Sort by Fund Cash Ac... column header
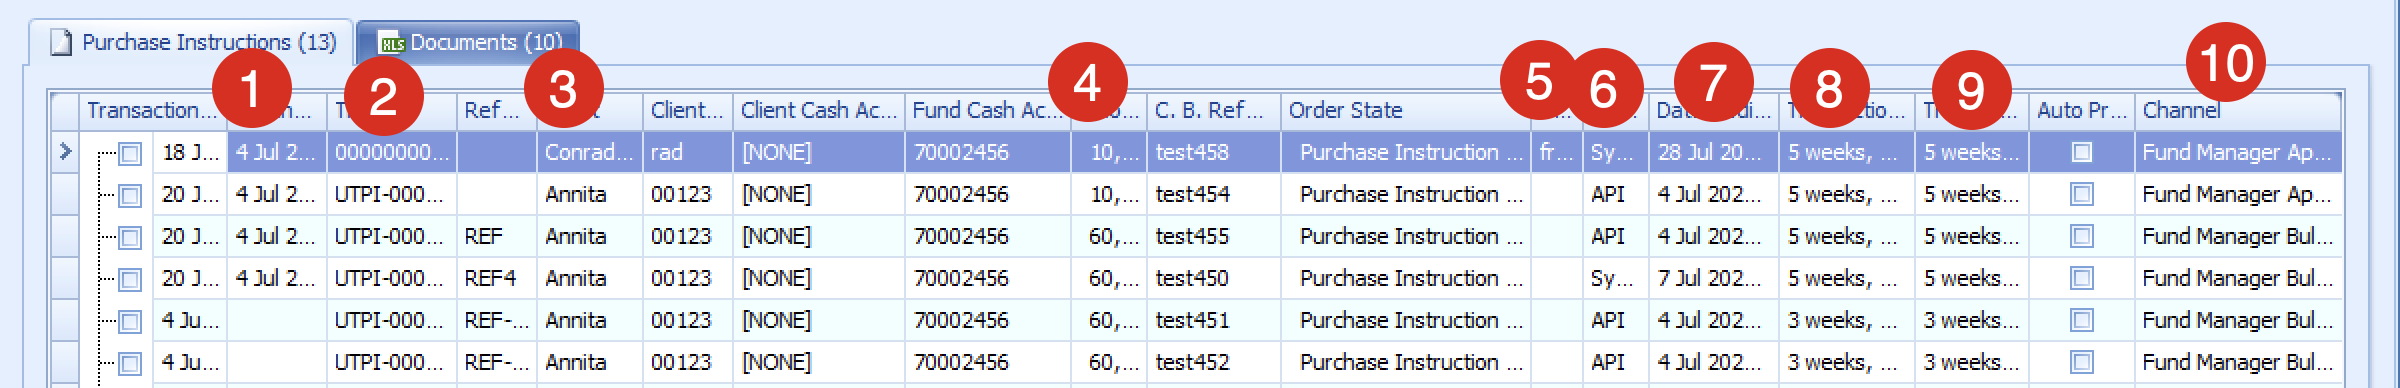2400x388 pixels. [x=988, y=110]
